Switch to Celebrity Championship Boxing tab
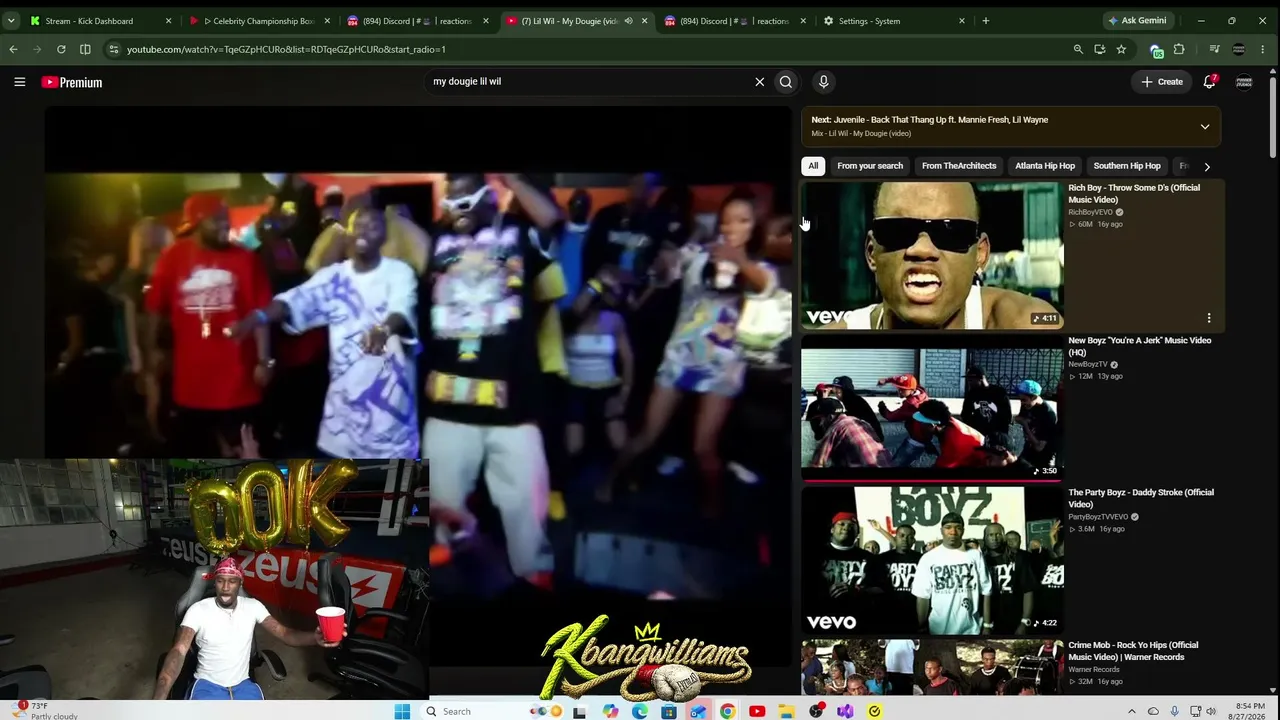This screenshot has height=720, width=1280. click(x=258, y=21)
